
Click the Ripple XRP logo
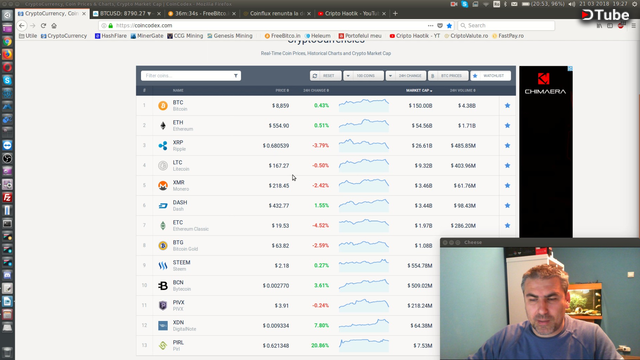pos(163,146)
